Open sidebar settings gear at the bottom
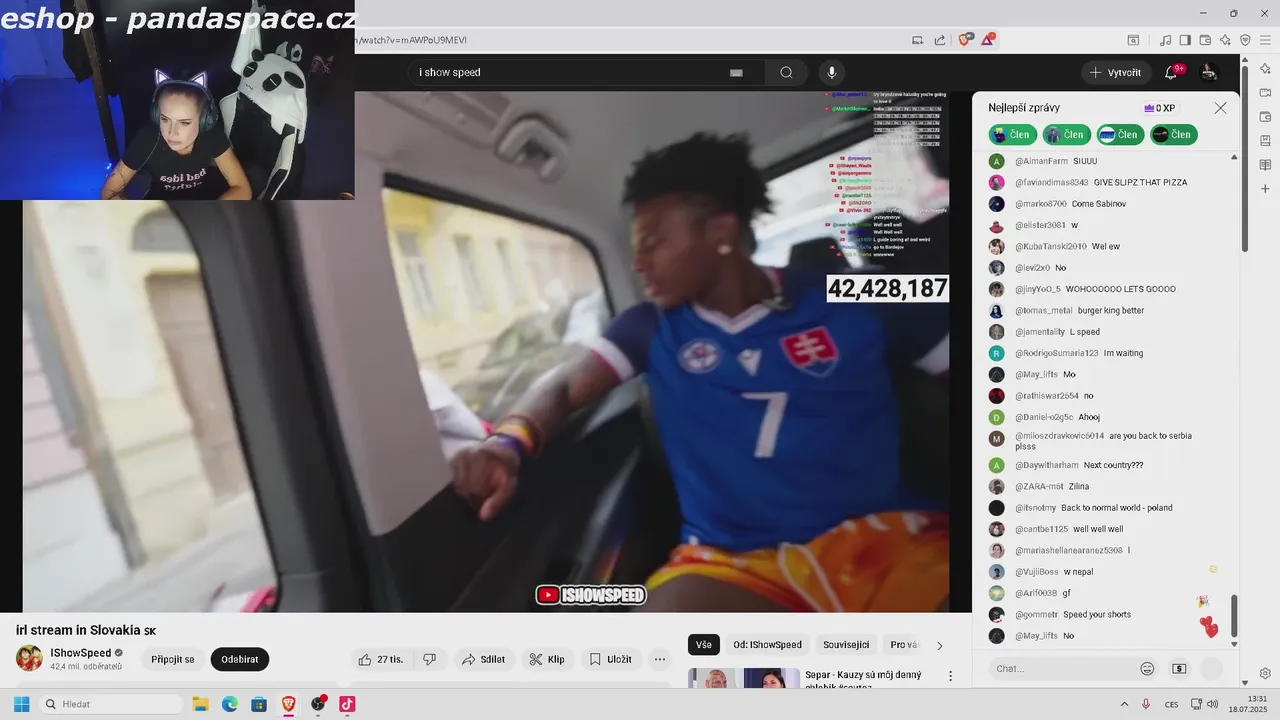This screenshot has width=1280, height=720. click(1265, 673)
